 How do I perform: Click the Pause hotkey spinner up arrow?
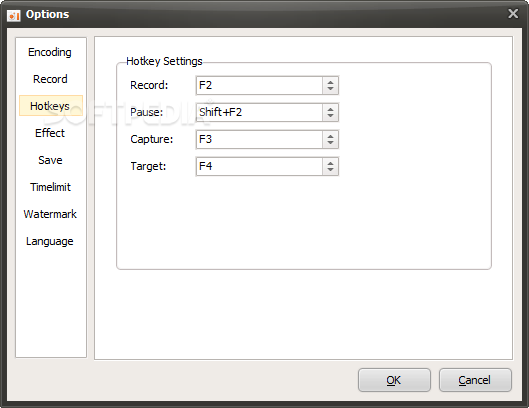tap(330, 109)
